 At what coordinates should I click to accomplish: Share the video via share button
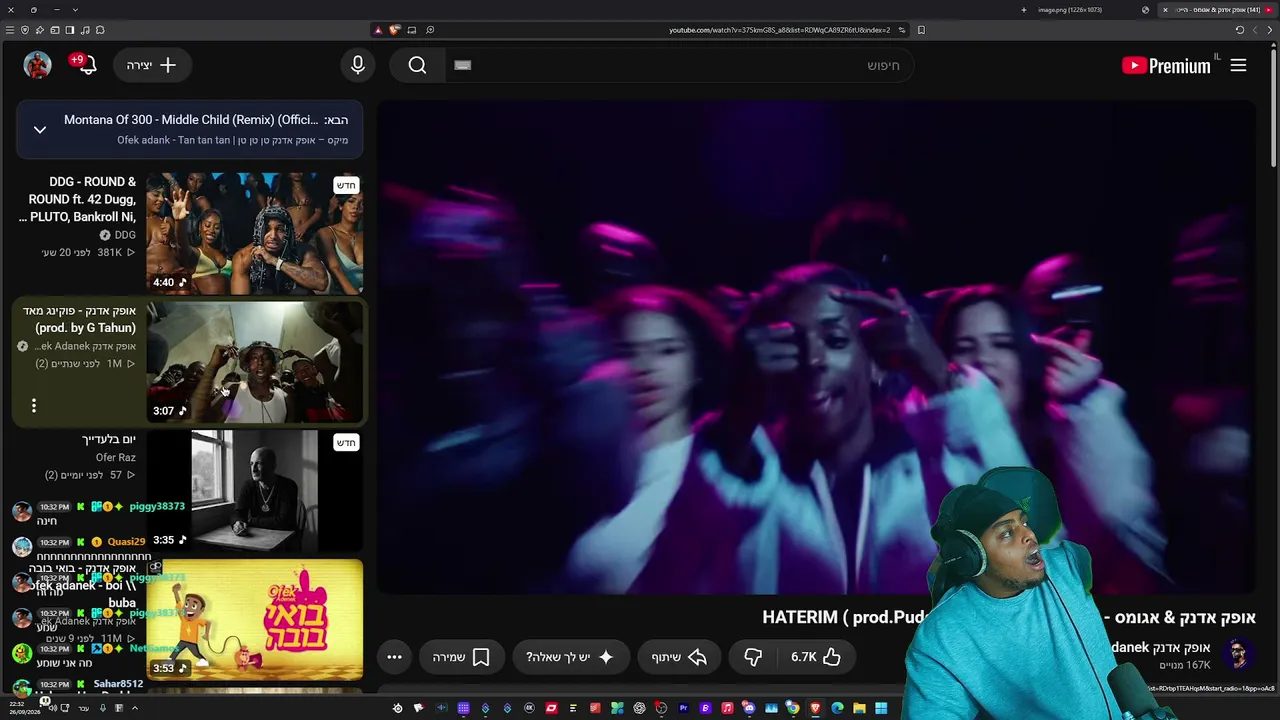click(x=679, y=657)
